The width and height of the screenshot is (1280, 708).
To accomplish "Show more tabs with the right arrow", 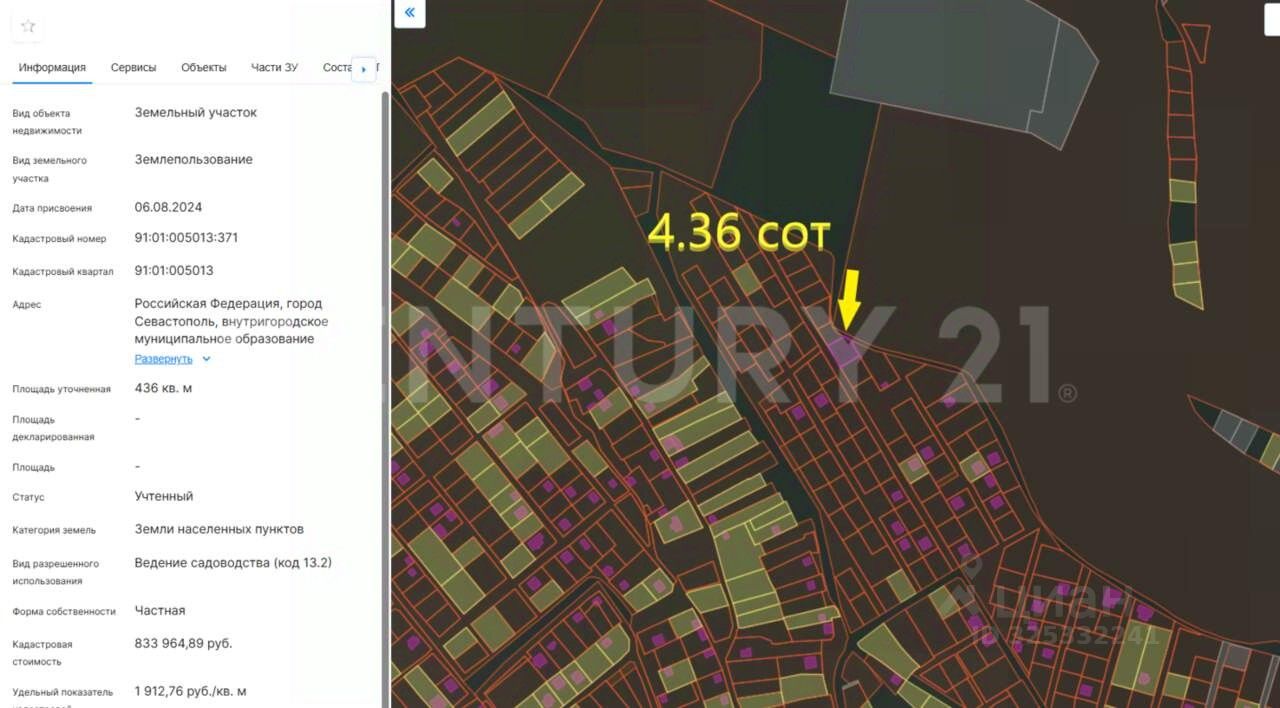I will pyautogui.click(x=363, y=69).
